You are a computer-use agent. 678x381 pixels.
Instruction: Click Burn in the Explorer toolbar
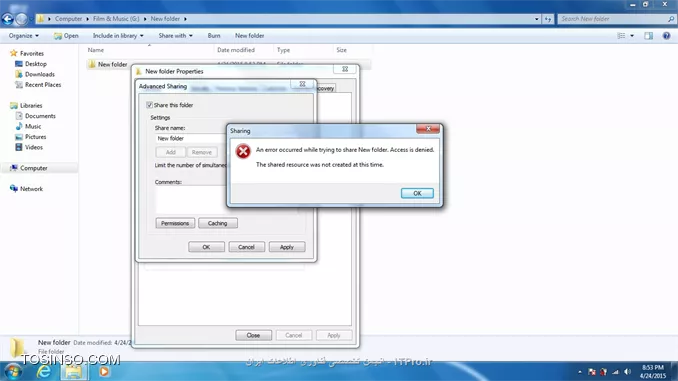[x=214, y=35]
